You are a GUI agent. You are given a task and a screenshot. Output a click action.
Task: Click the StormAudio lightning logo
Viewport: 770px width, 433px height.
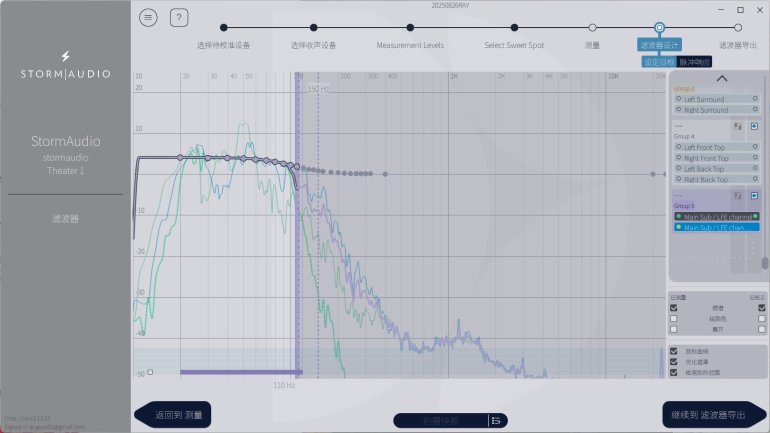(66, 57)
